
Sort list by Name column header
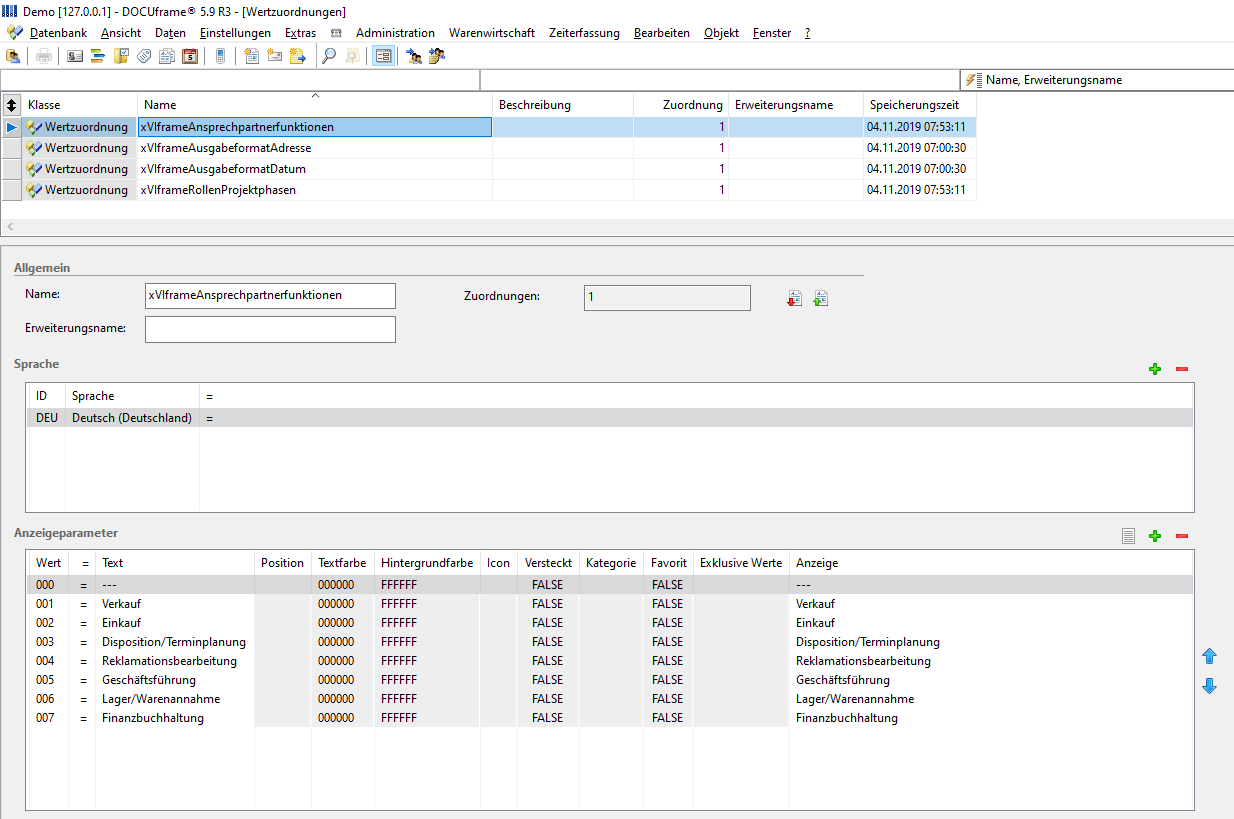point(315,104)
